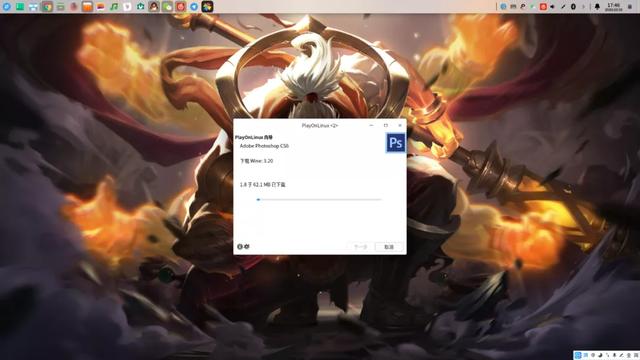Close the PlayOnLinux wizard window
Viewport: 640px width, 360px height.
tap(400, 125)
